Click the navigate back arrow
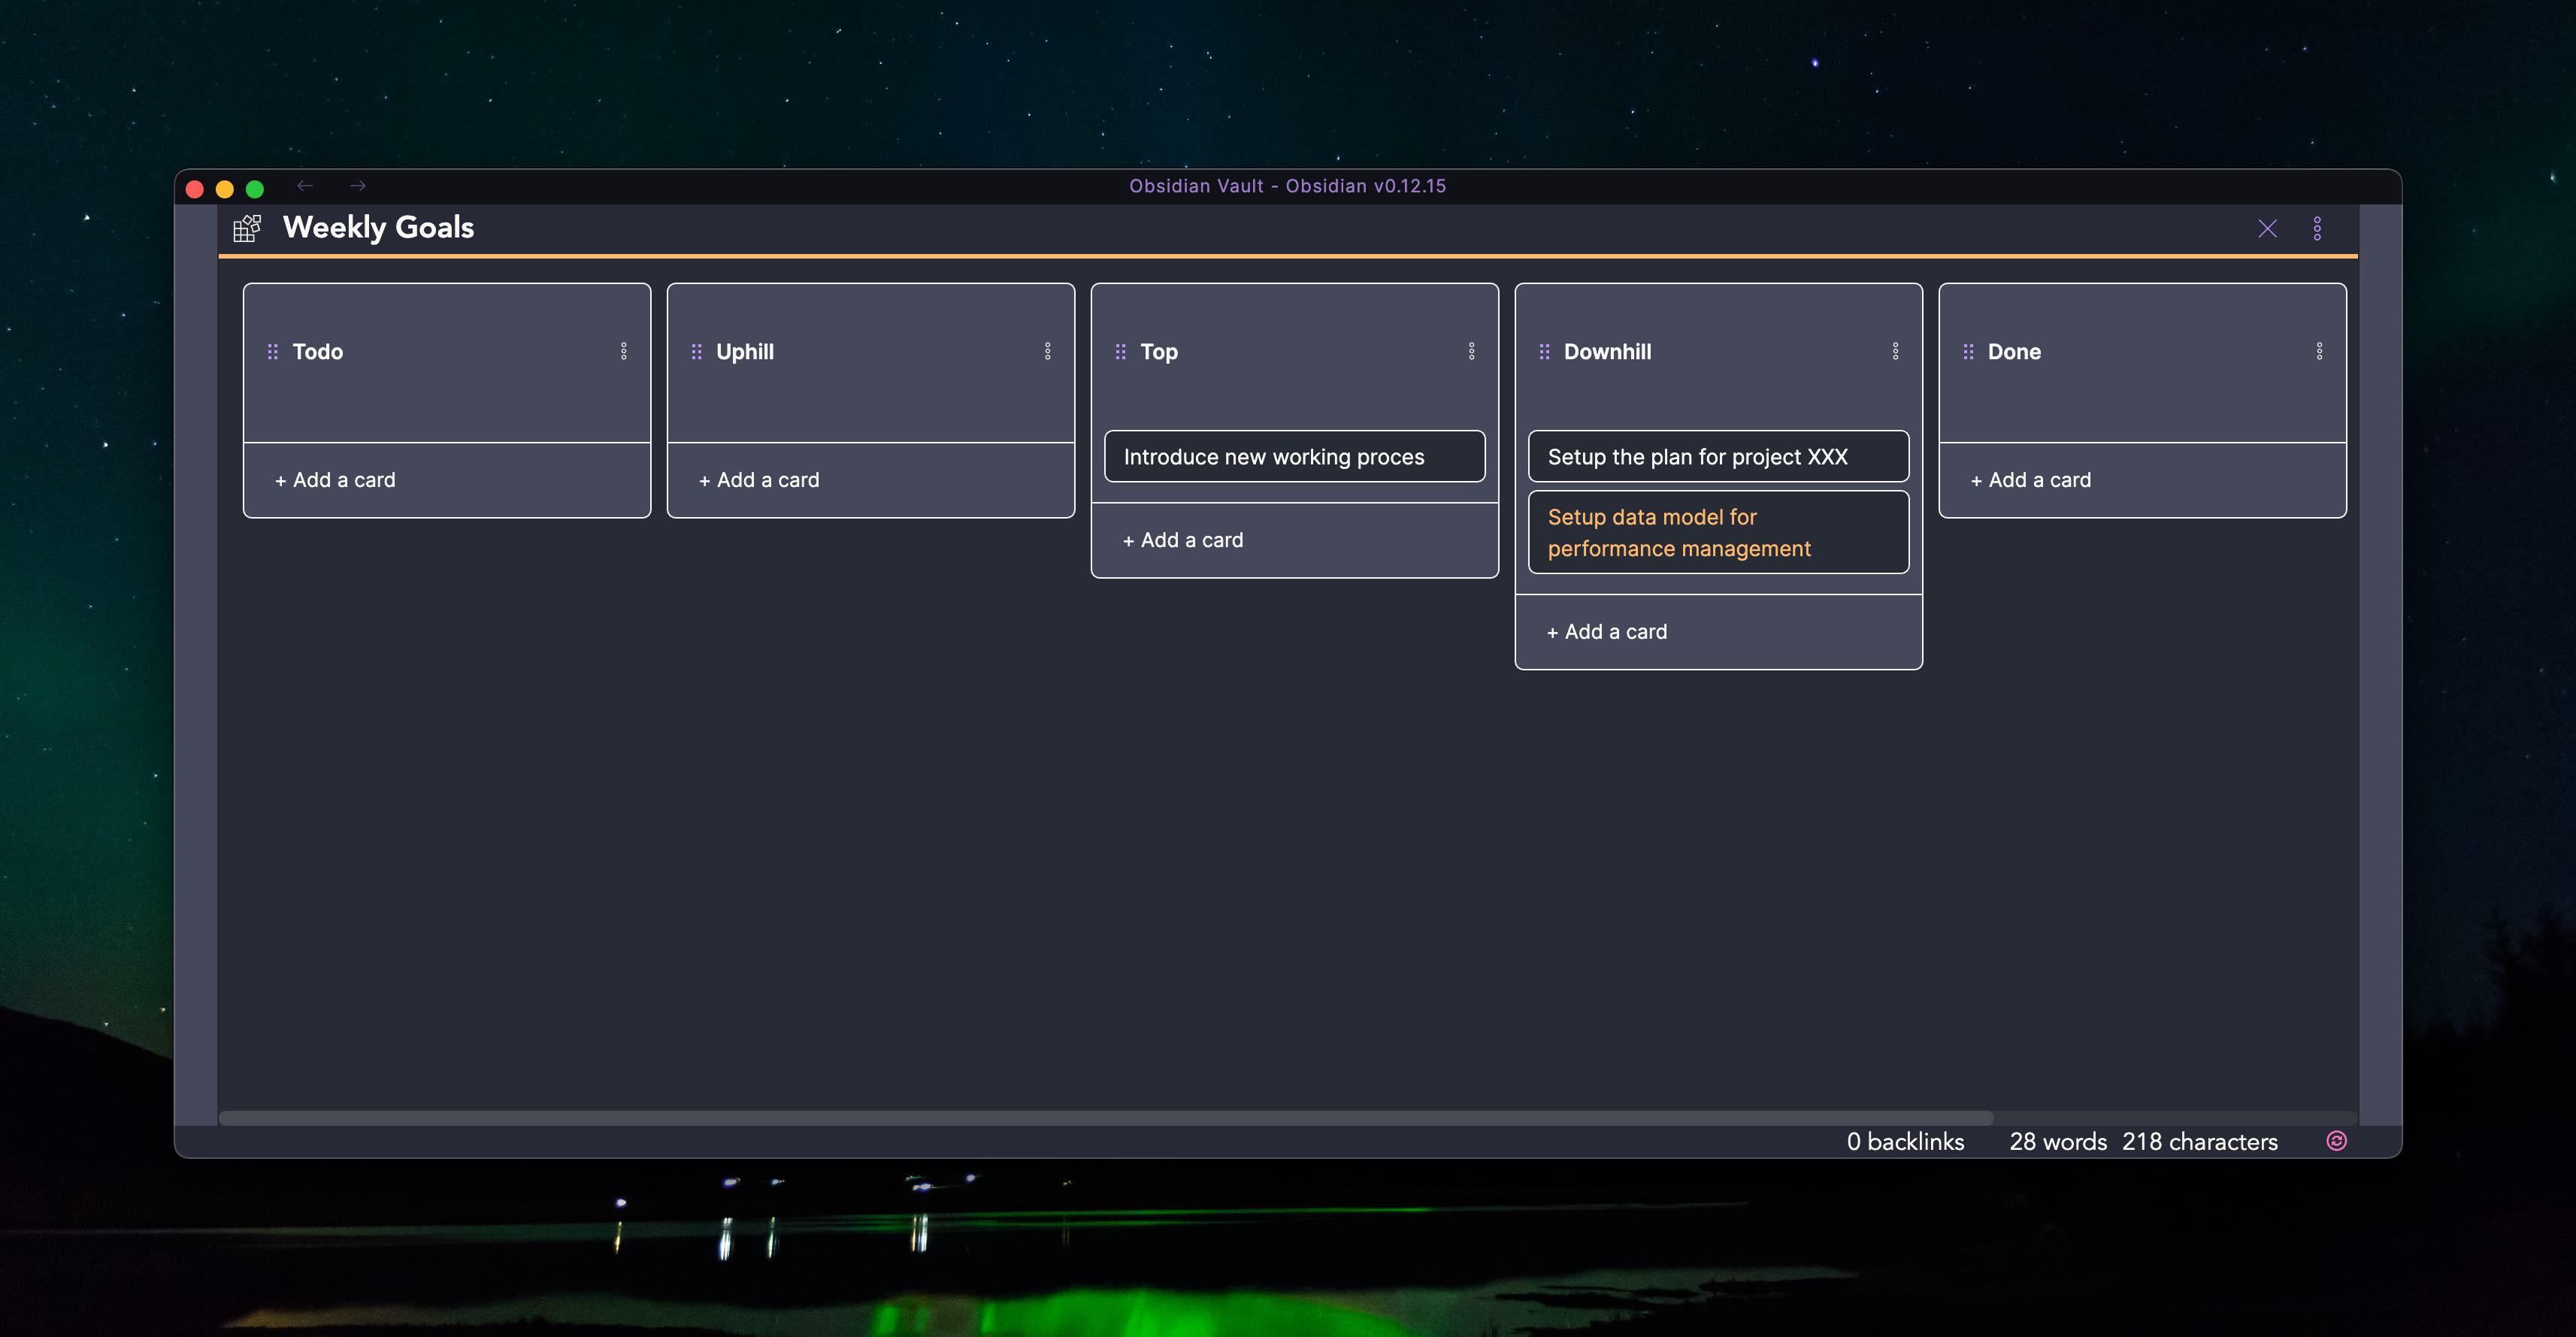Image resolution: width=2576 pixels, height=1337 pixels. 305,186
